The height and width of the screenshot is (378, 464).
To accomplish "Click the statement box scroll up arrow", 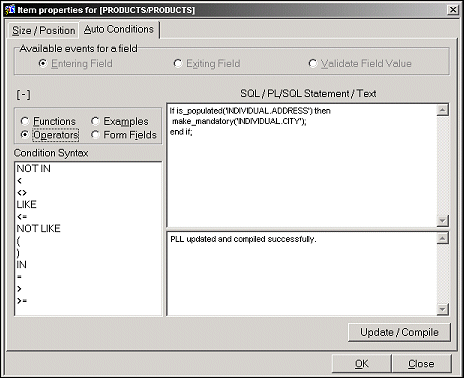I will tap(442, 110).
